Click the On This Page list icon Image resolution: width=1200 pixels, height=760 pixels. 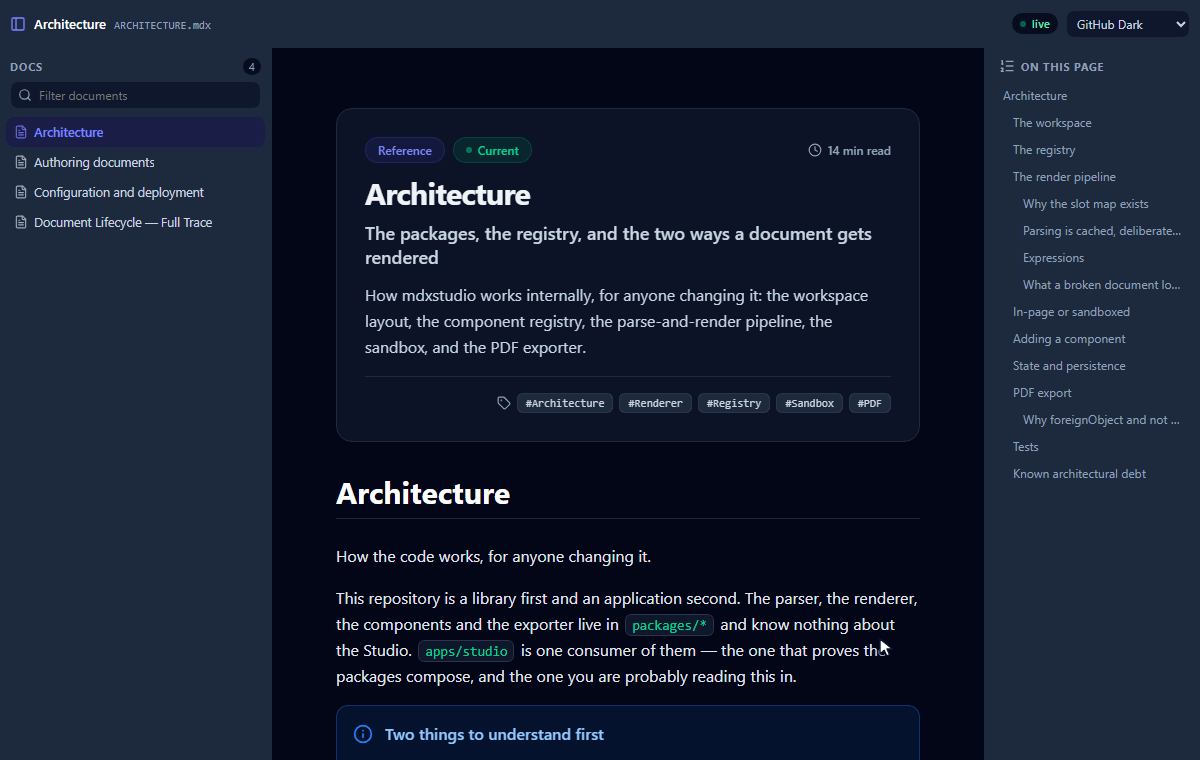pyautogui.click(x=1007, y=67)
